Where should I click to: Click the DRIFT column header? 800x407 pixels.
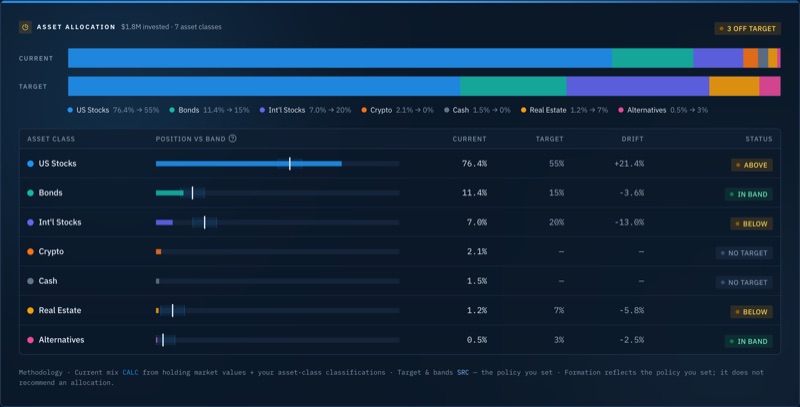click(633, 139)
